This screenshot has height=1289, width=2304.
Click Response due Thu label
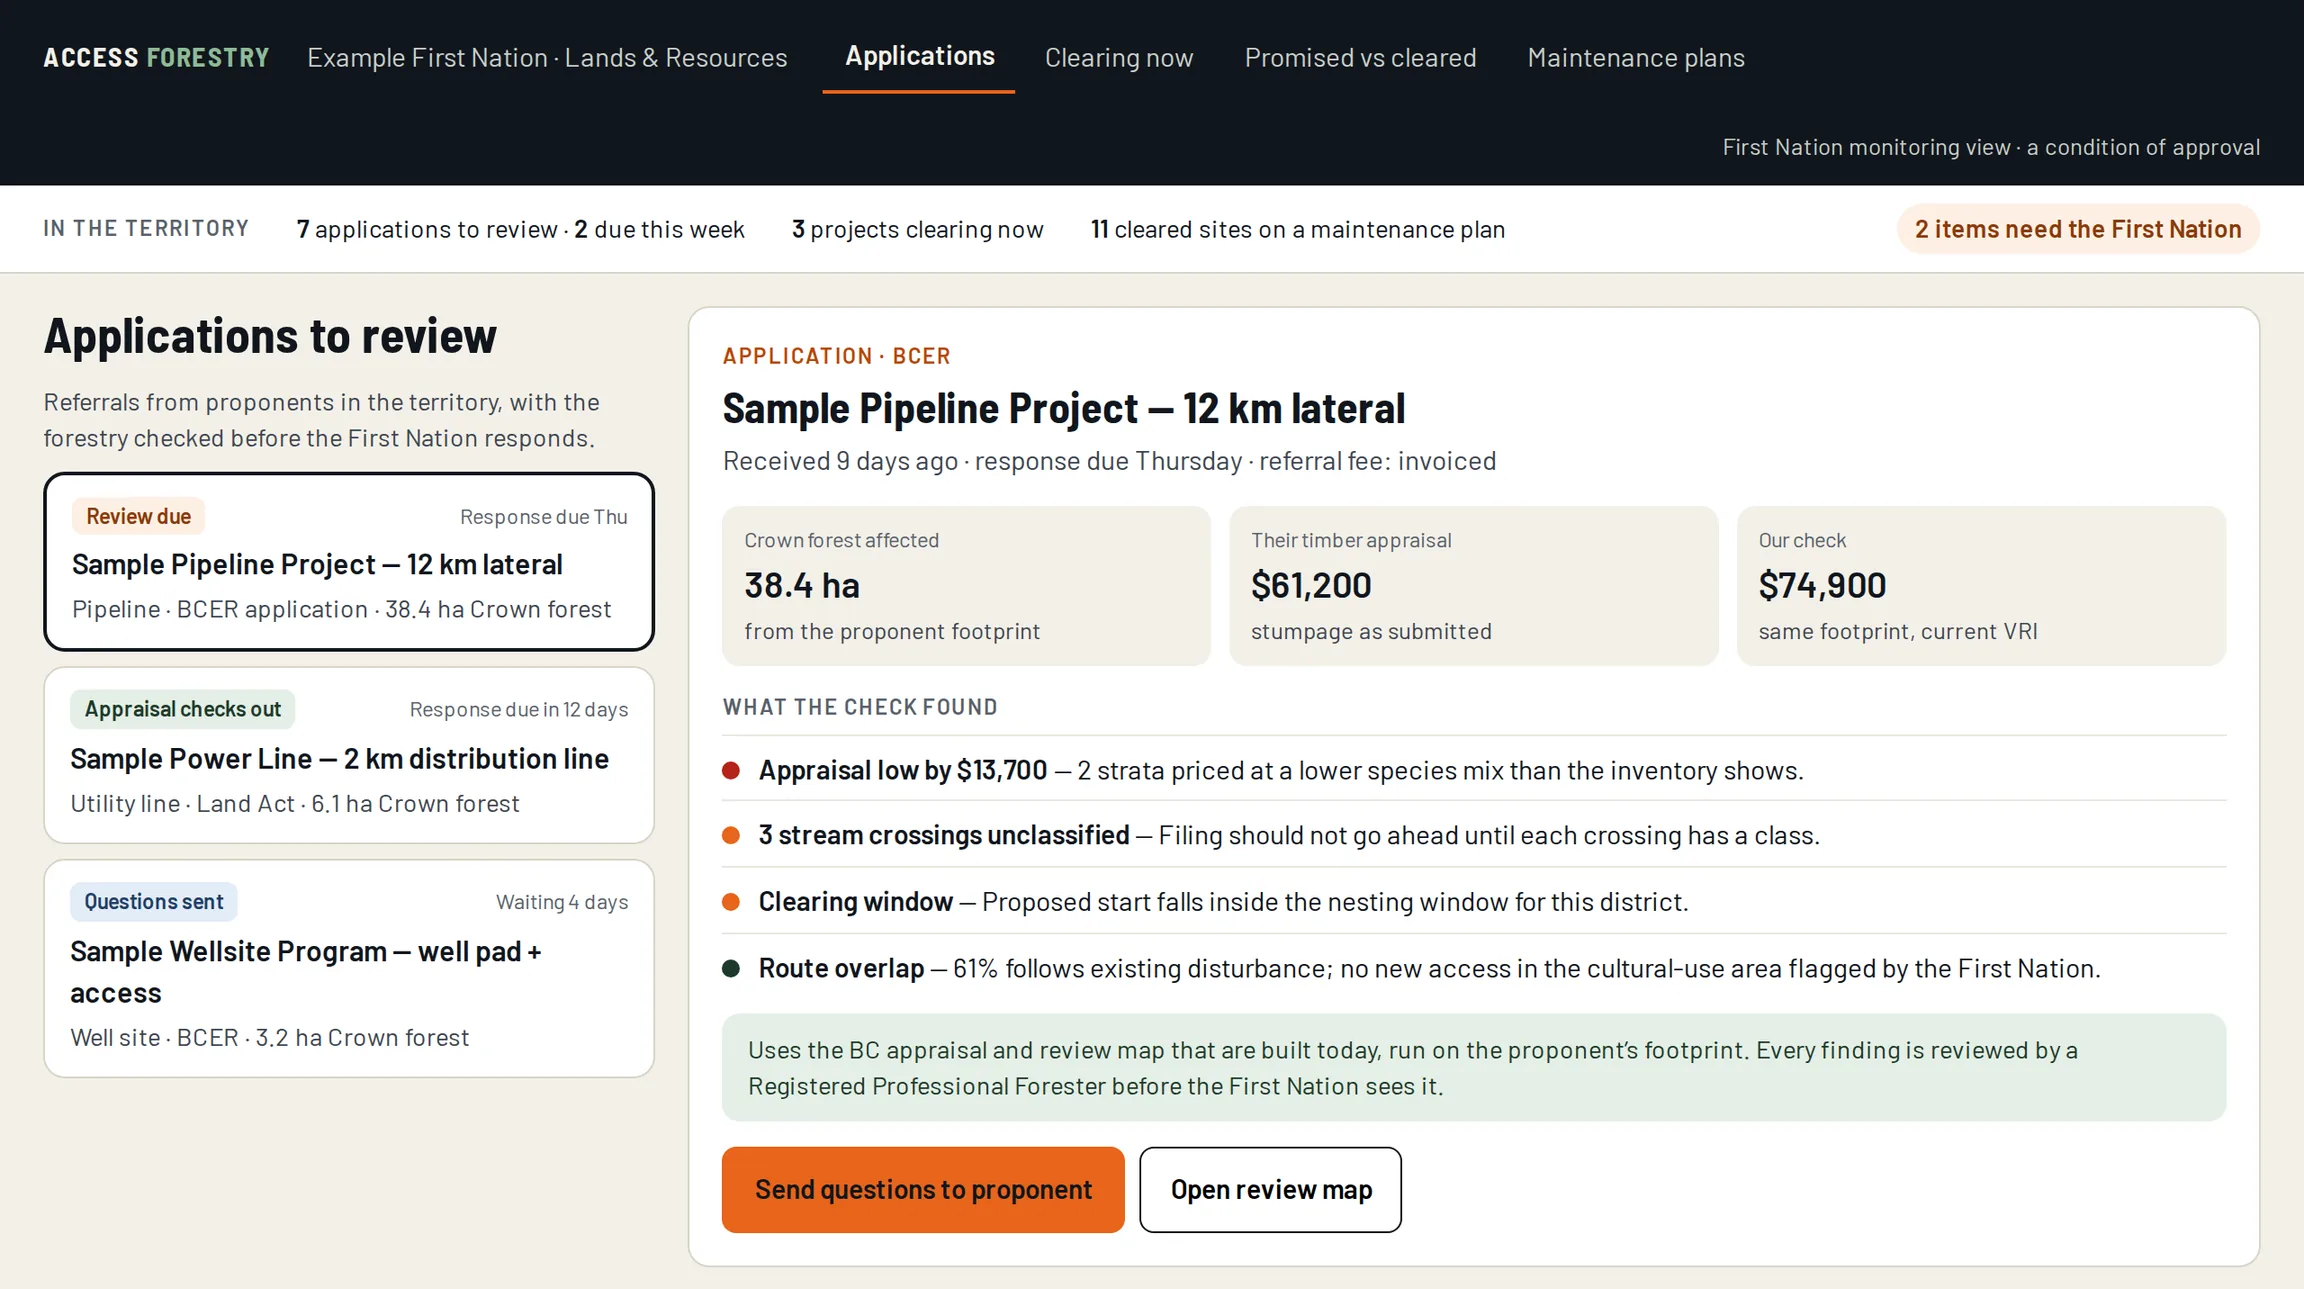(543, 517)
